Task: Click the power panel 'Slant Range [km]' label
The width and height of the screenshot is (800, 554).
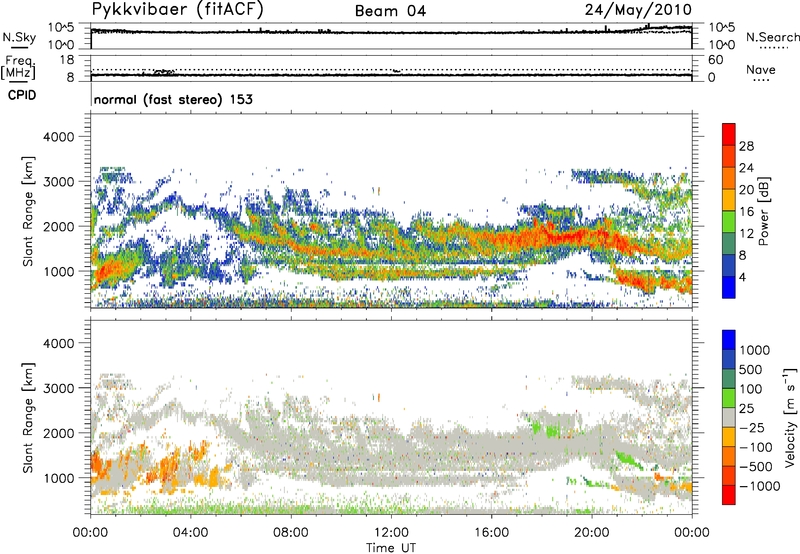Action: tap(28, 211)
